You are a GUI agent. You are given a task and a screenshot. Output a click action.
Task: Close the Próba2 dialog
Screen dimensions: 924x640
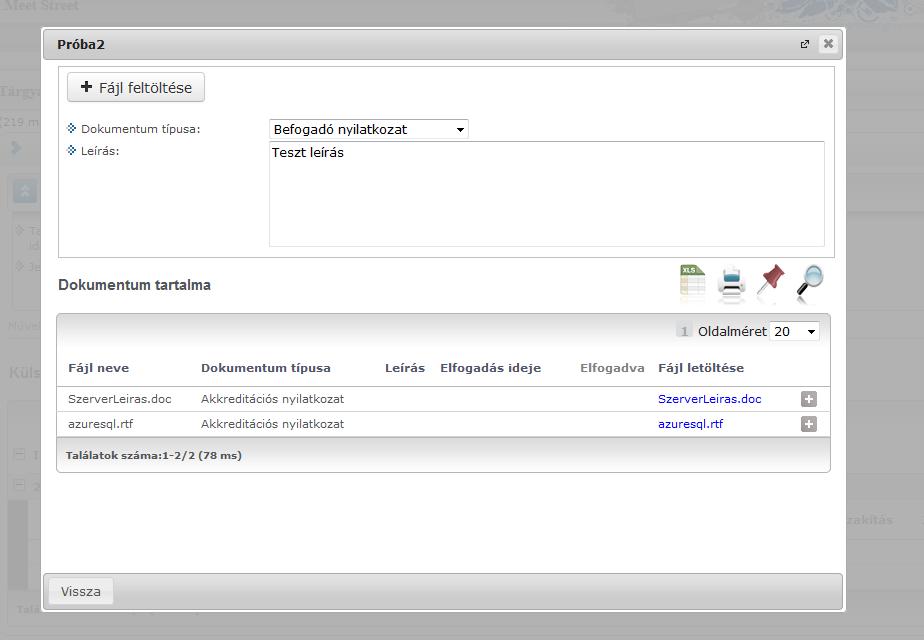tap(828, 44)
